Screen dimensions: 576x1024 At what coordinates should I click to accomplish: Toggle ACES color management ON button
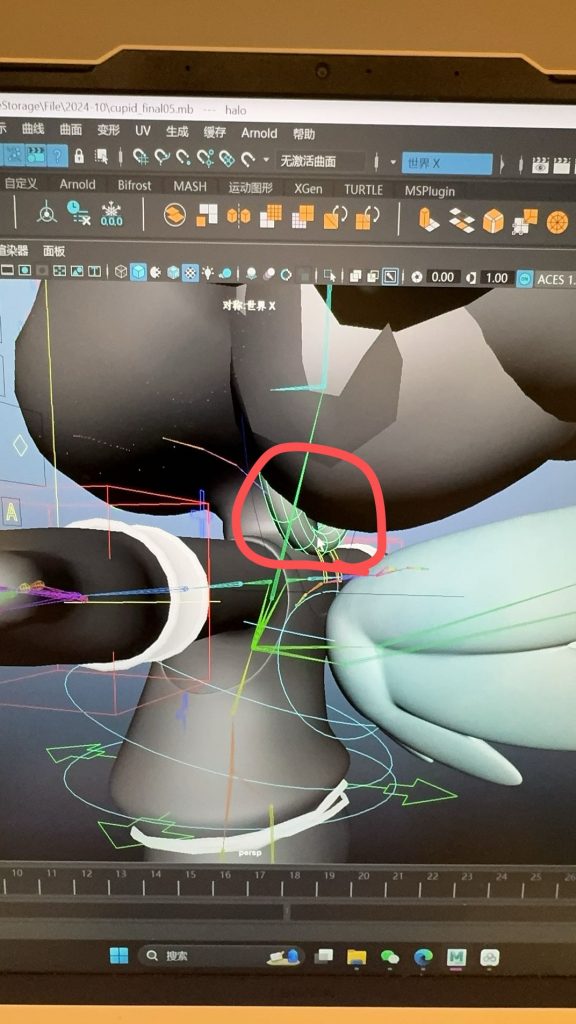point(524,278)
